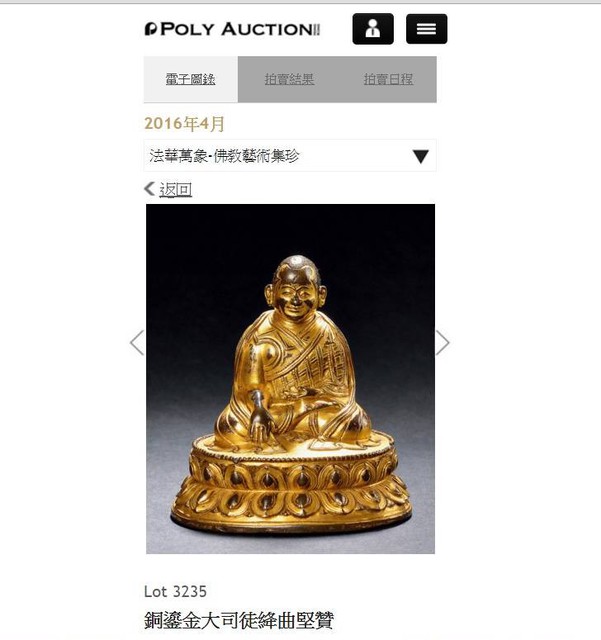
Task: Select the Lot 3235 label
Action: (175, 591)
